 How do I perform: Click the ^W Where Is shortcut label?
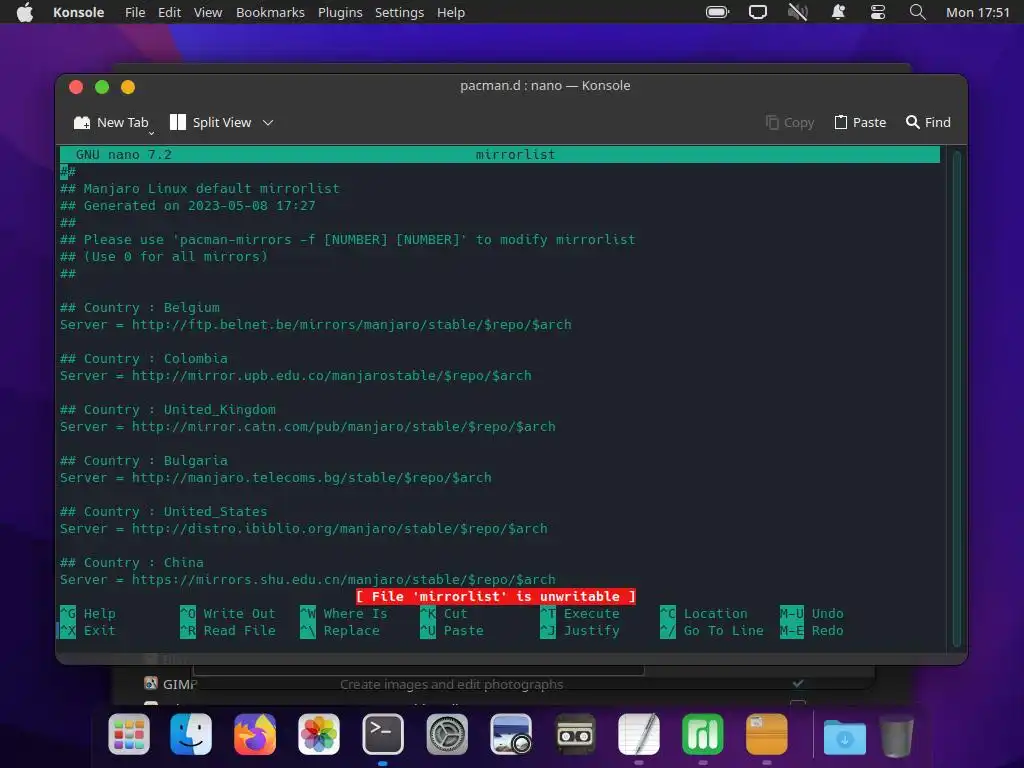coord(344,613)
